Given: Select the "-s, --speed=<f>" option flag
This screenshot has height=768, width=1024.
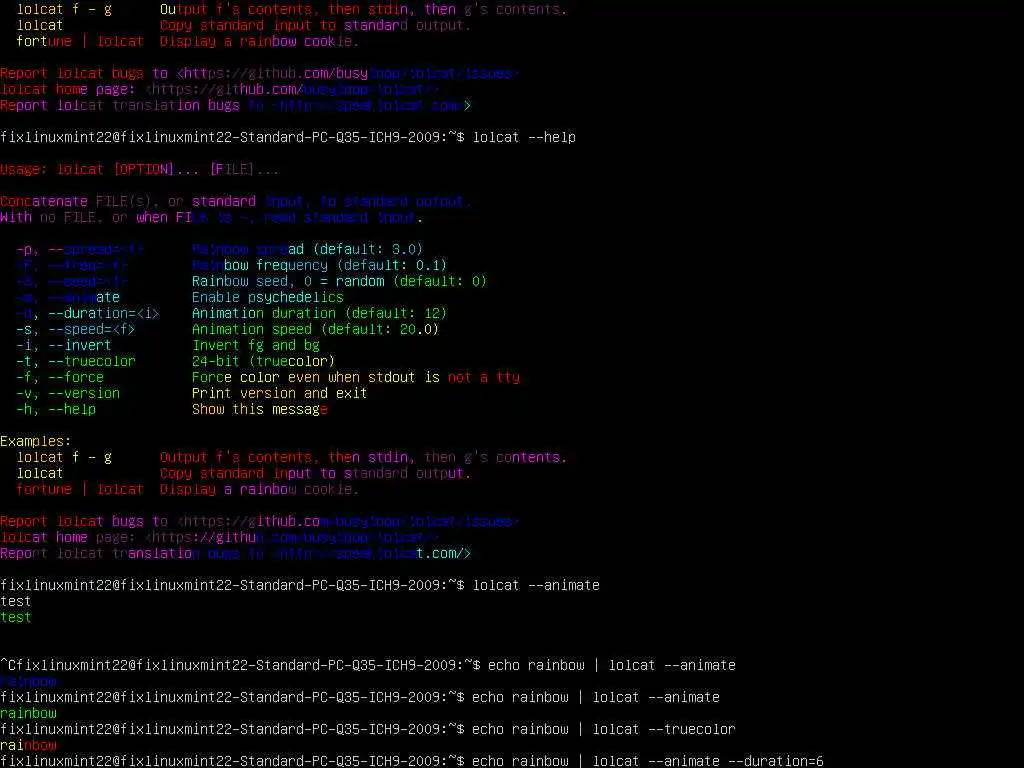Looking at the screenshot, I should click(76, 329).
